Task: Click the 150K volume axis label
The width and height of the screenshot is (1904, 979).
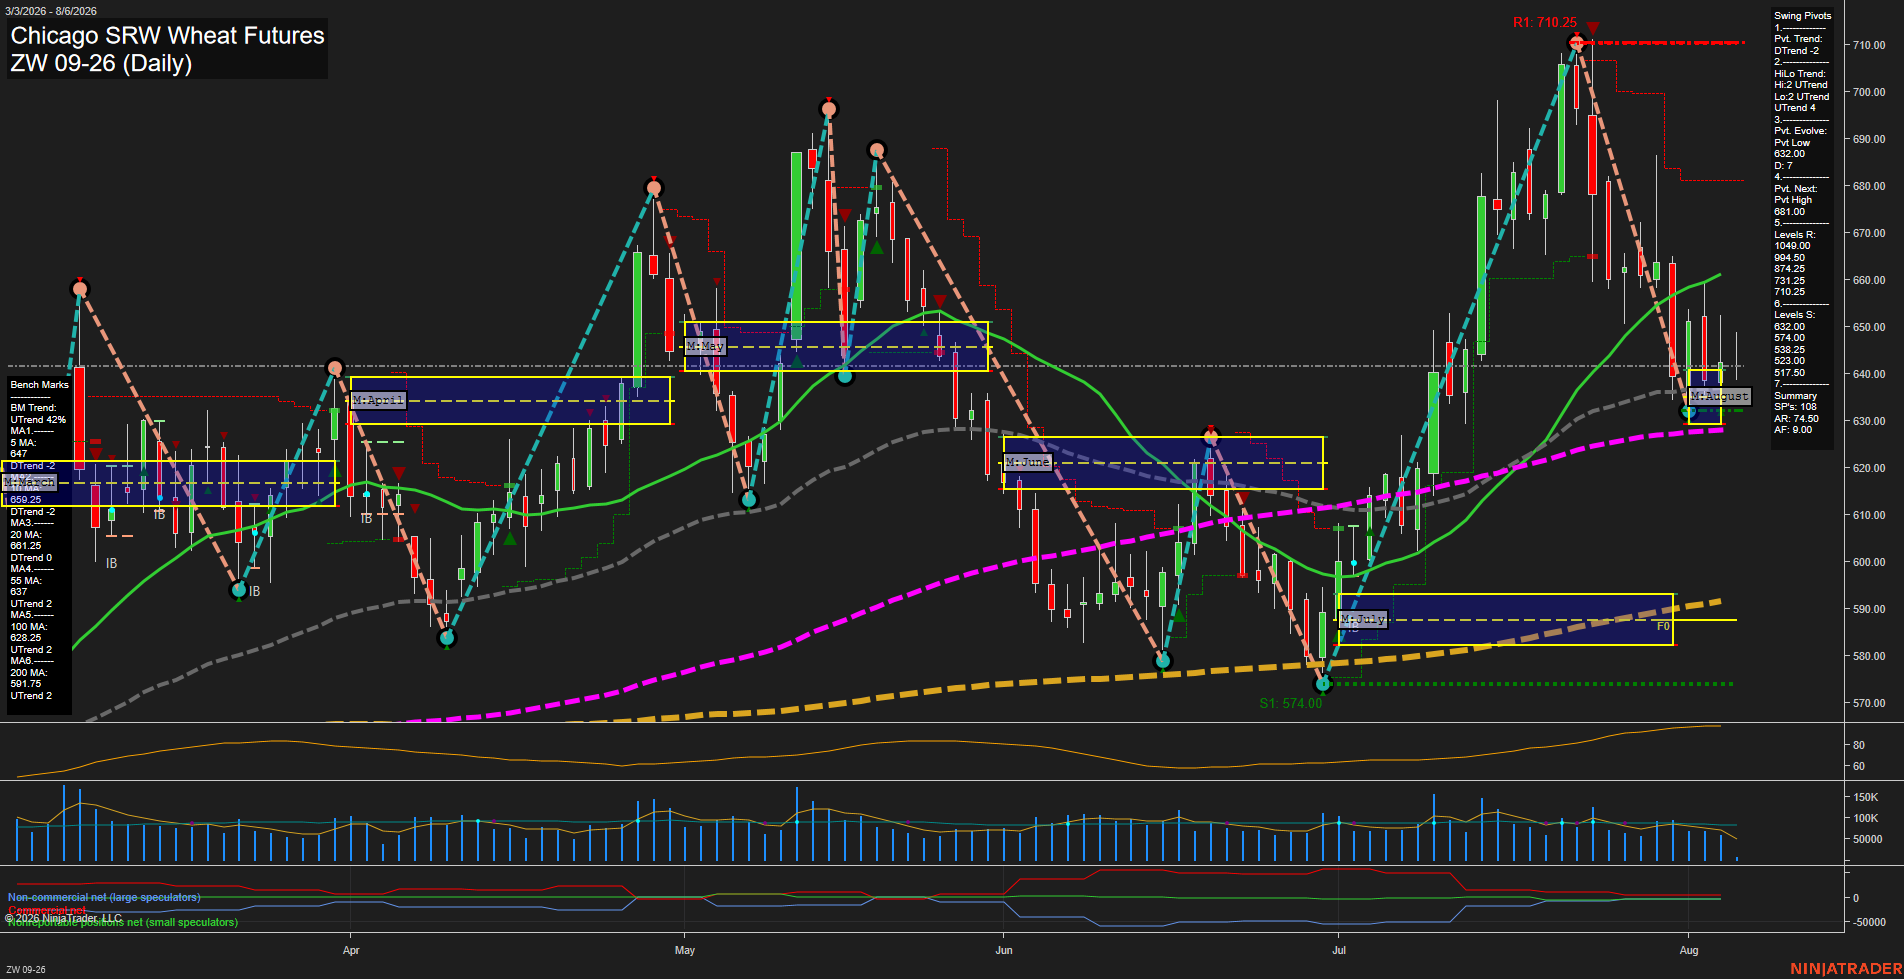Action: point(1865,797)
